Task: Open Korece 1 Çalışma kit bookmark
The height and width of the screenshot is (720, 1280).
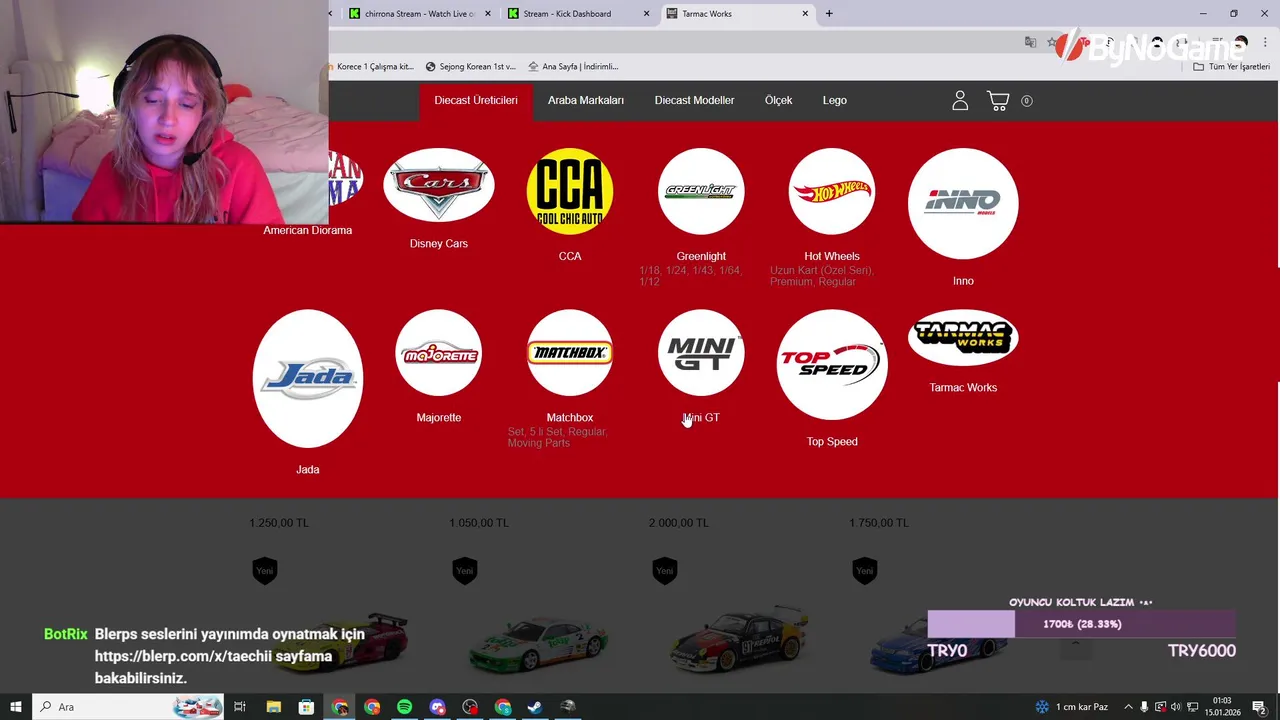Action: (372, 67)
